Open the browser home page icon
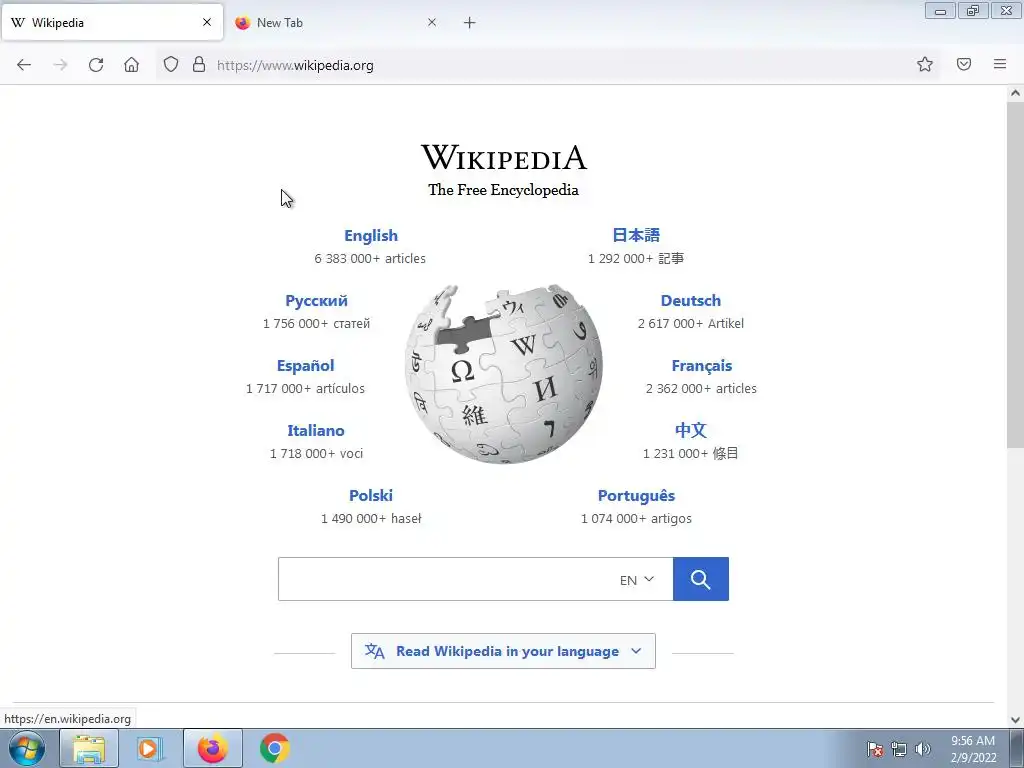 click(x=131, y=65)
